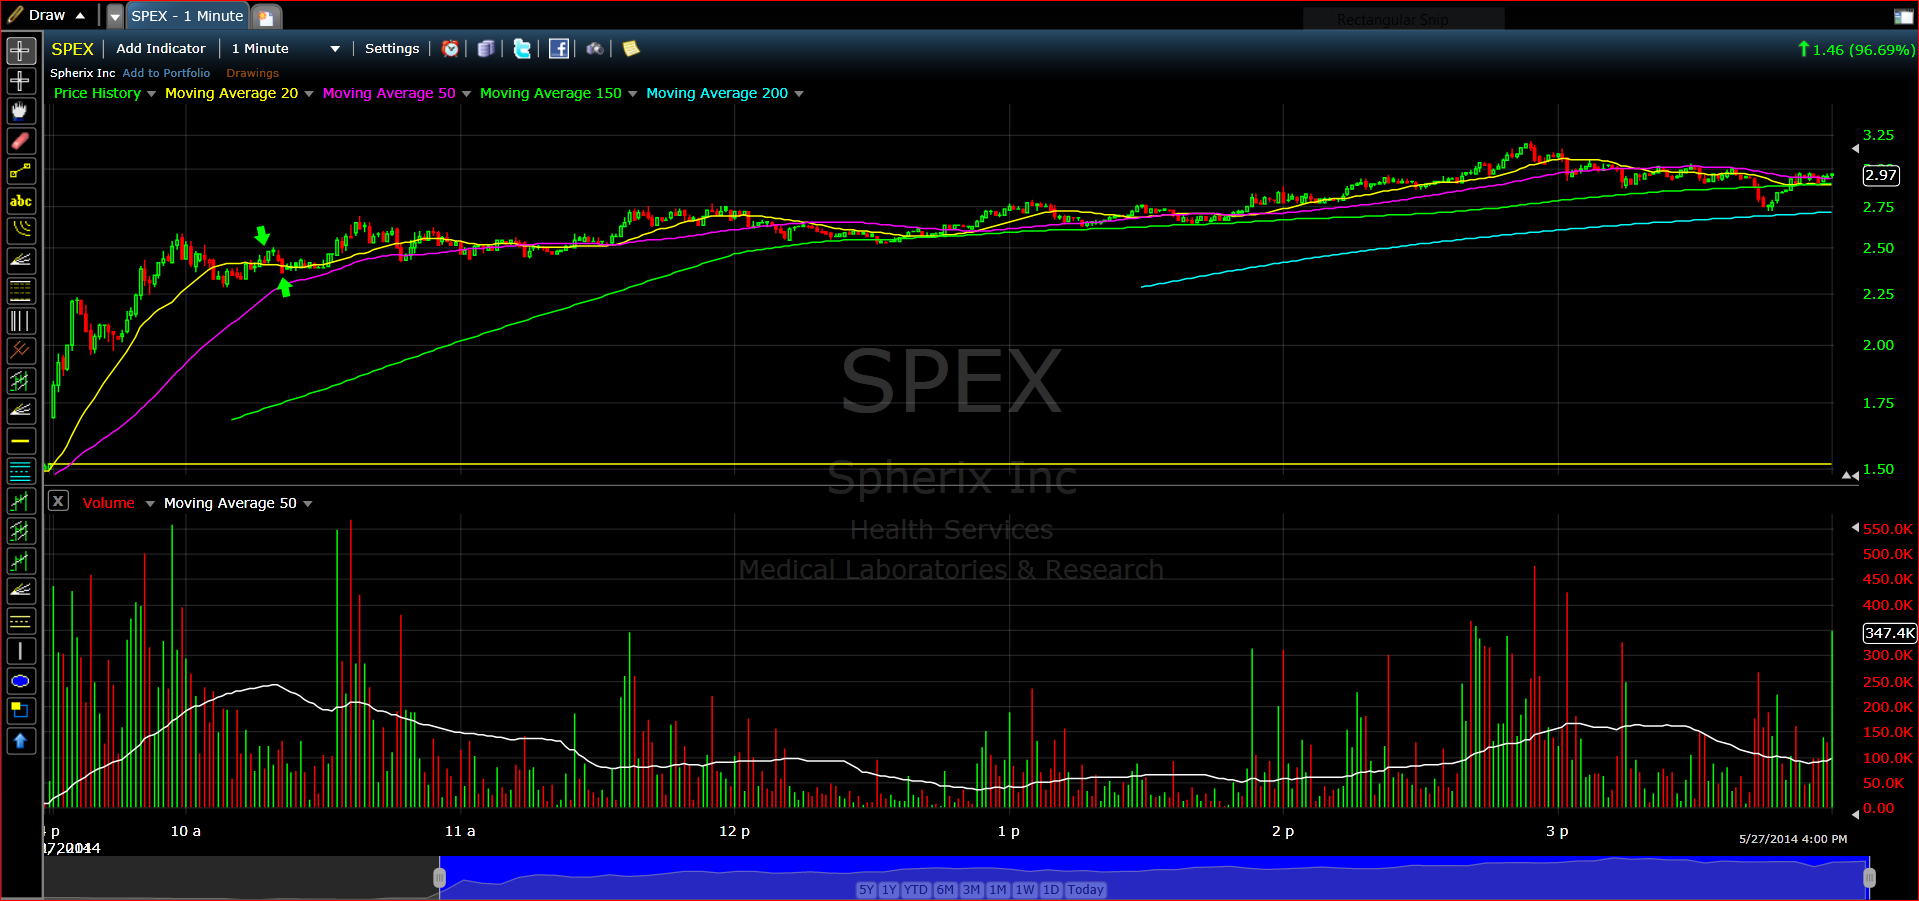
Task: Click the blue range overview strip
Action: click(x=1154, y=877)
